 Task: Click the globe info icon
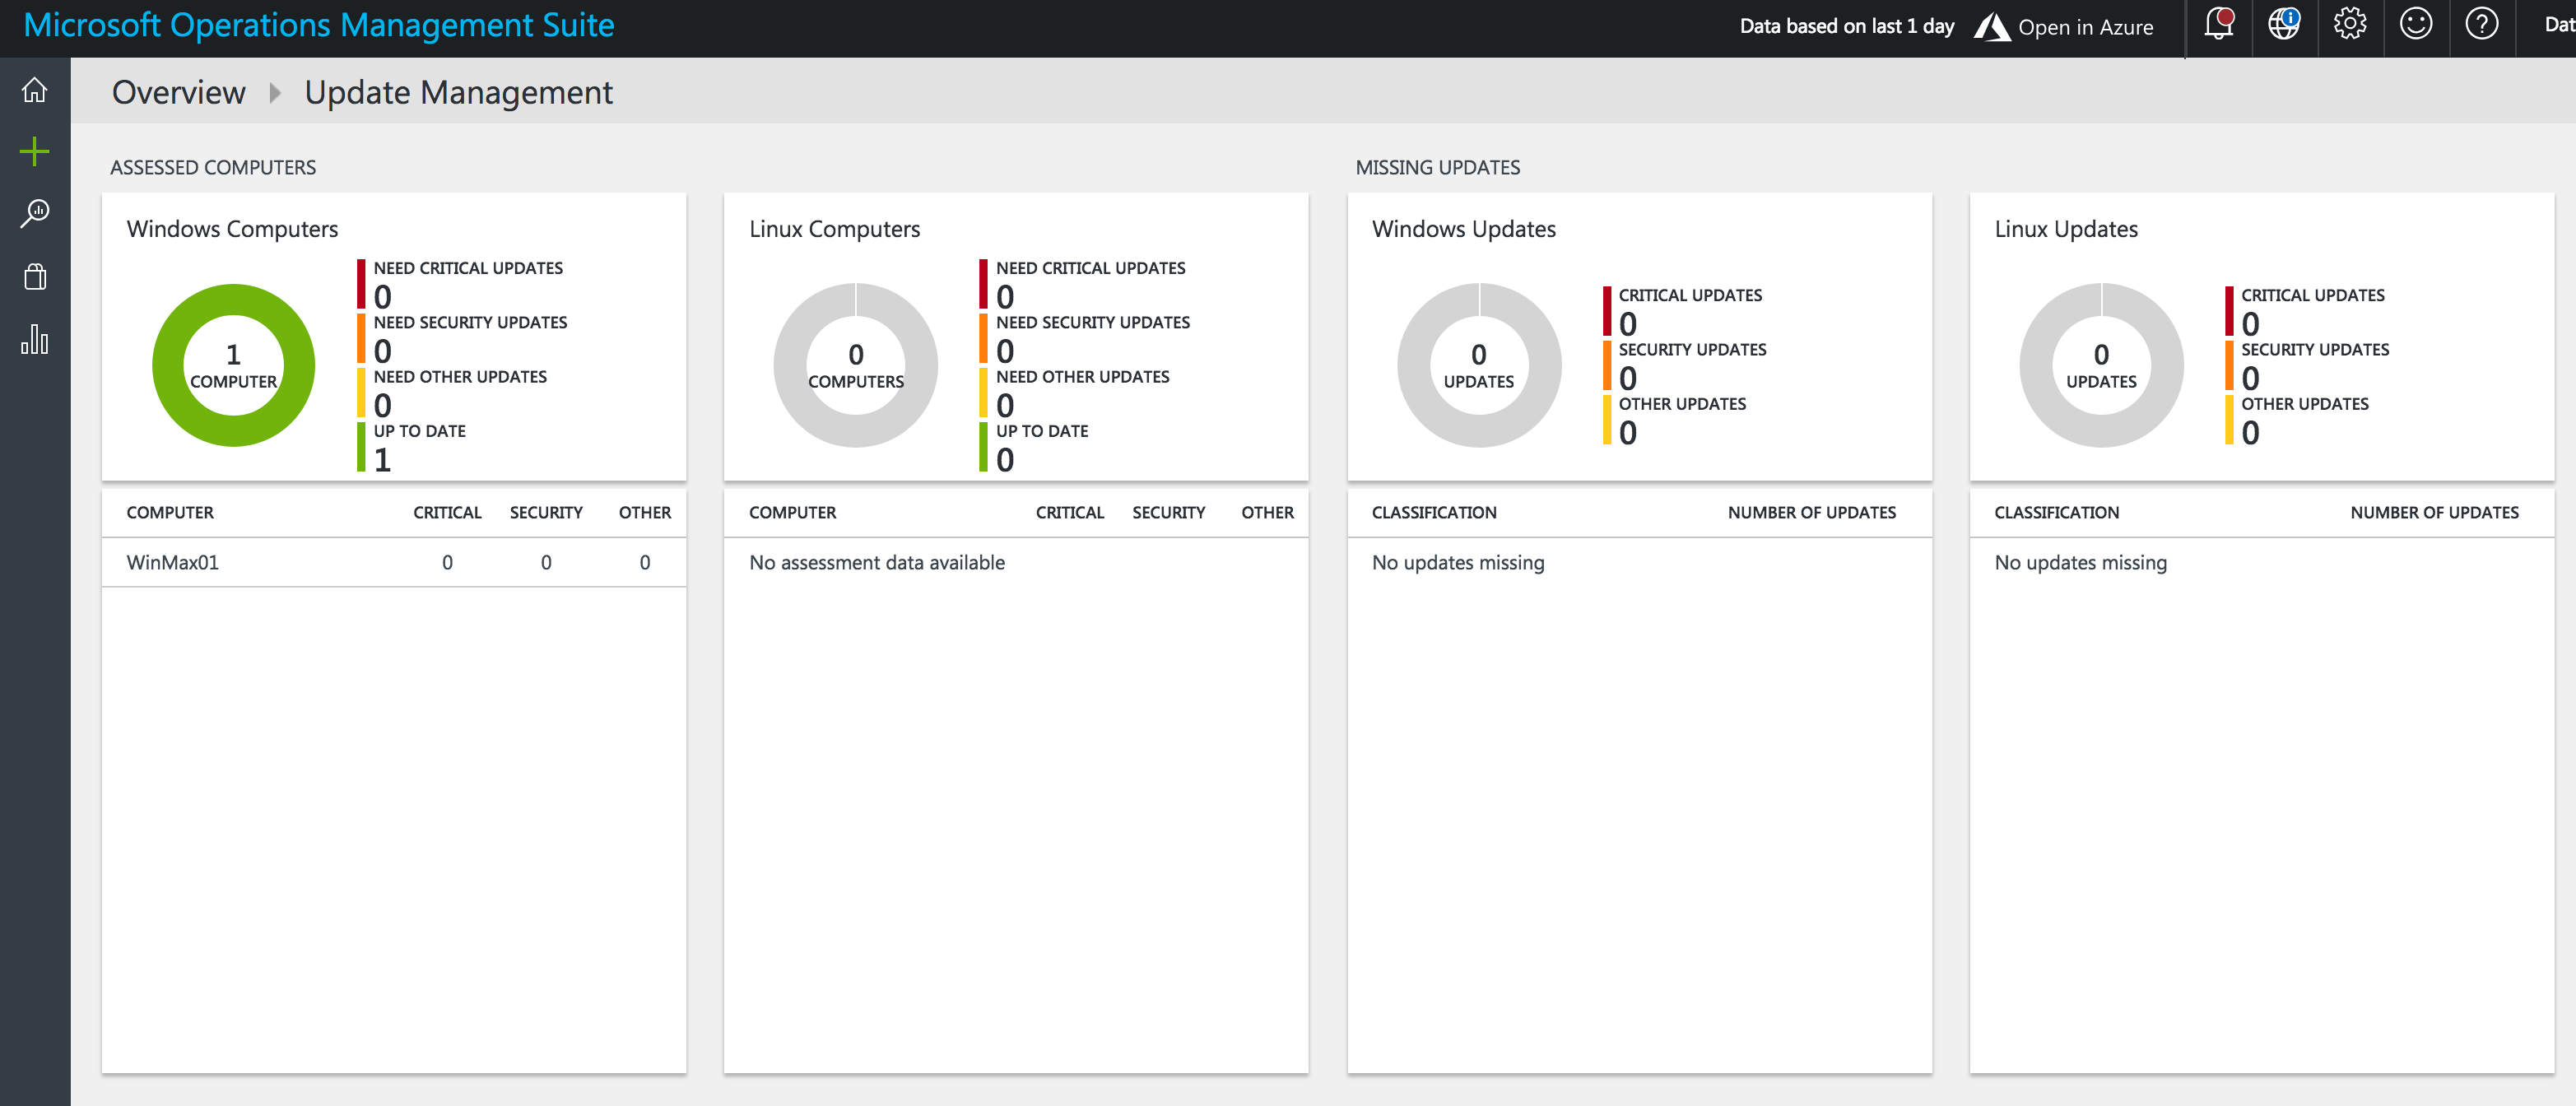2284,24
